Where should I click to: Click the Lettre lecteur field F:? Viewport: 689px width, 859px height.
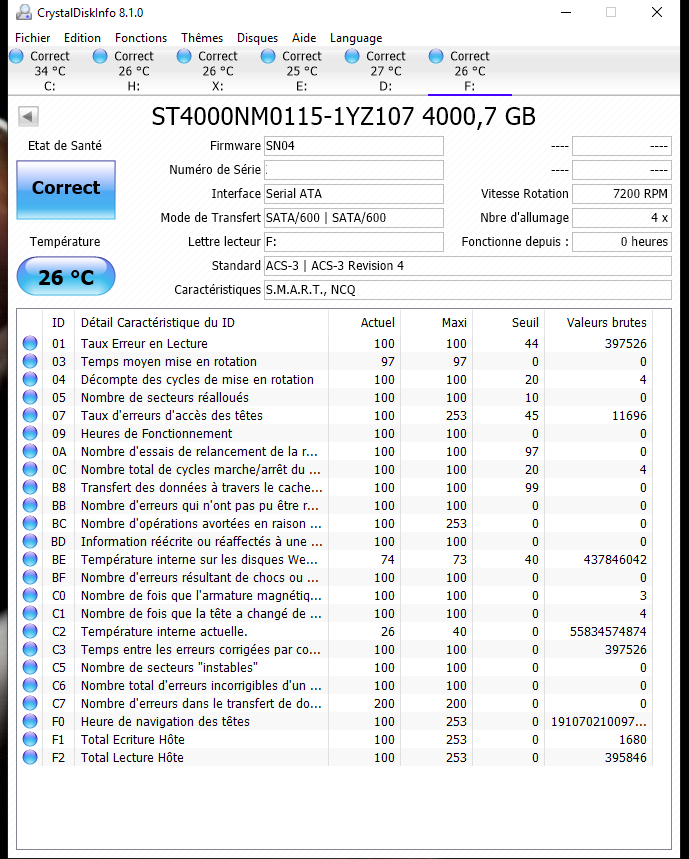pyautogui.click(x=354, y=242)
